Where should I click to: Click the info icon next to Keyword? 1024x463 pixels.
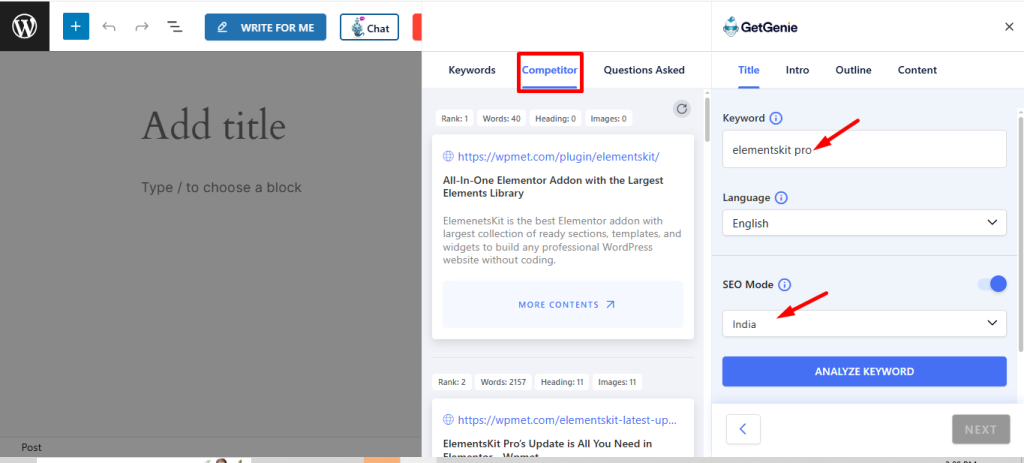pos(776,118)
